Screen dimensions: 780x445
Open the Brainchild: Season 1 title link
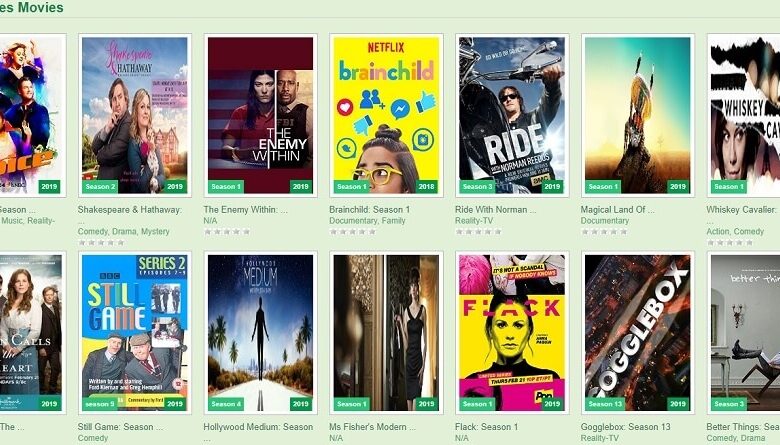(370, 210)
